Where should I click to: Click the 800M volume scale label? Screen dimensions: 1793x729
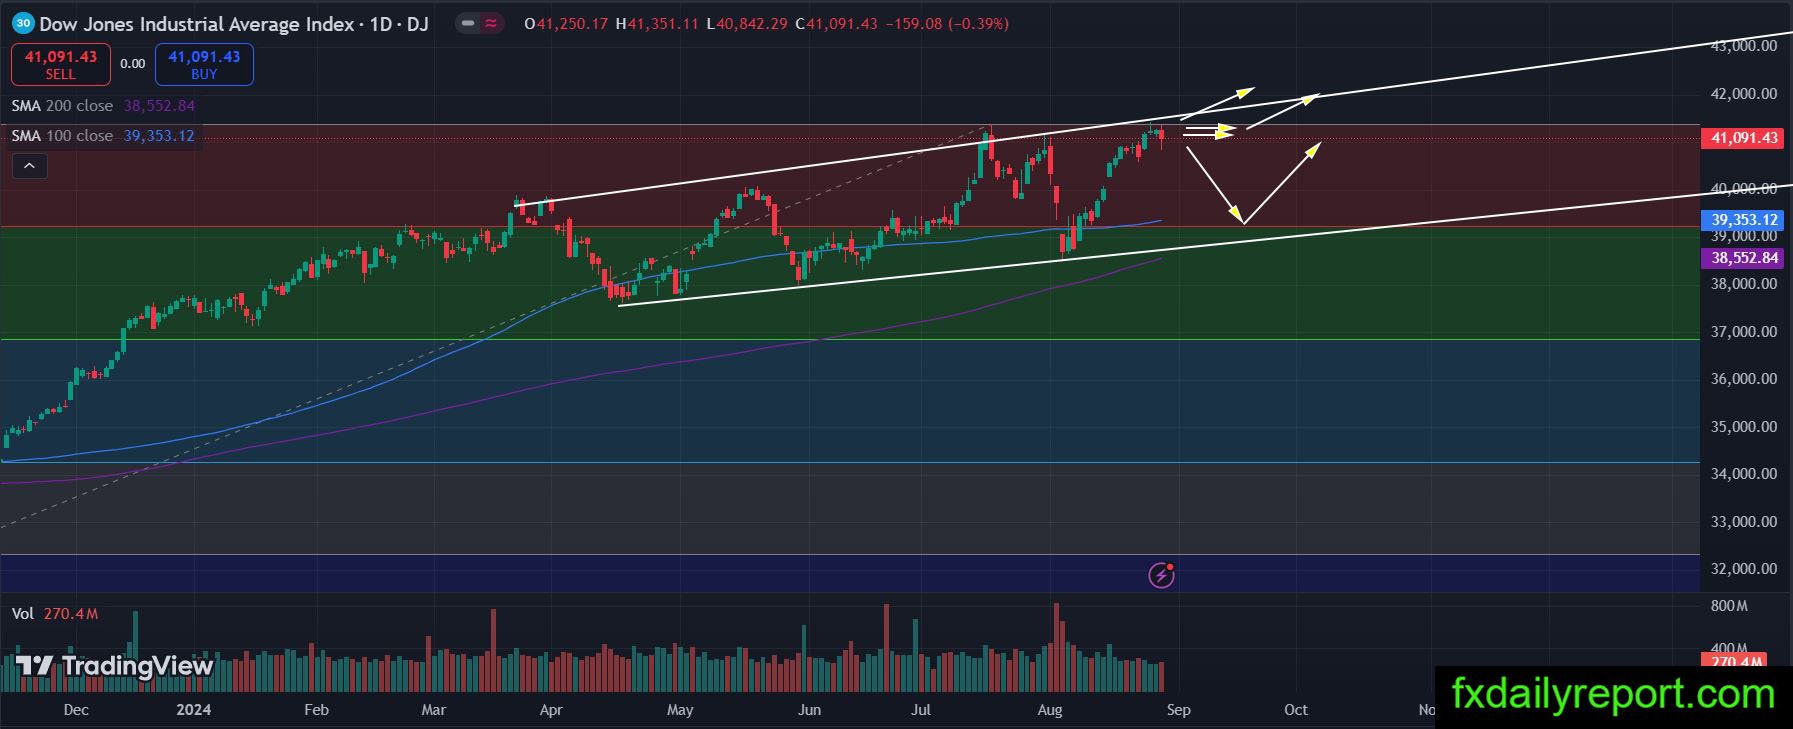[1729, 606]
